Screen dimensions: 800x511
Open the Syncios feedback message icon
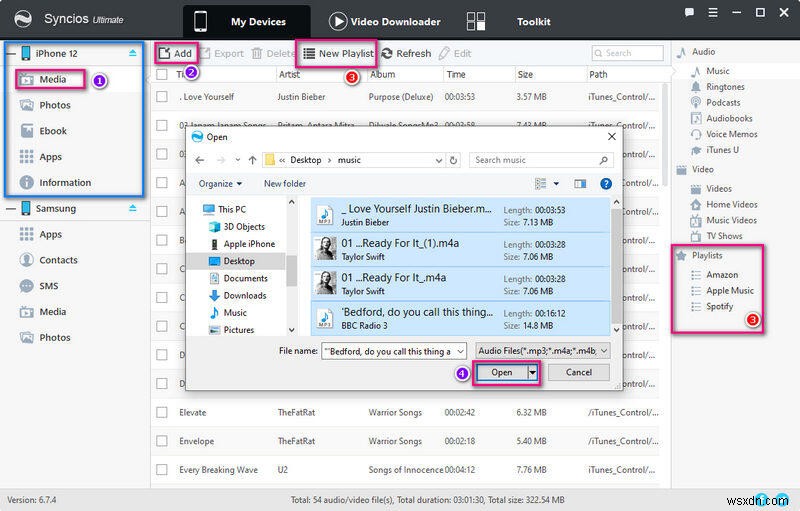coord(689,12)
